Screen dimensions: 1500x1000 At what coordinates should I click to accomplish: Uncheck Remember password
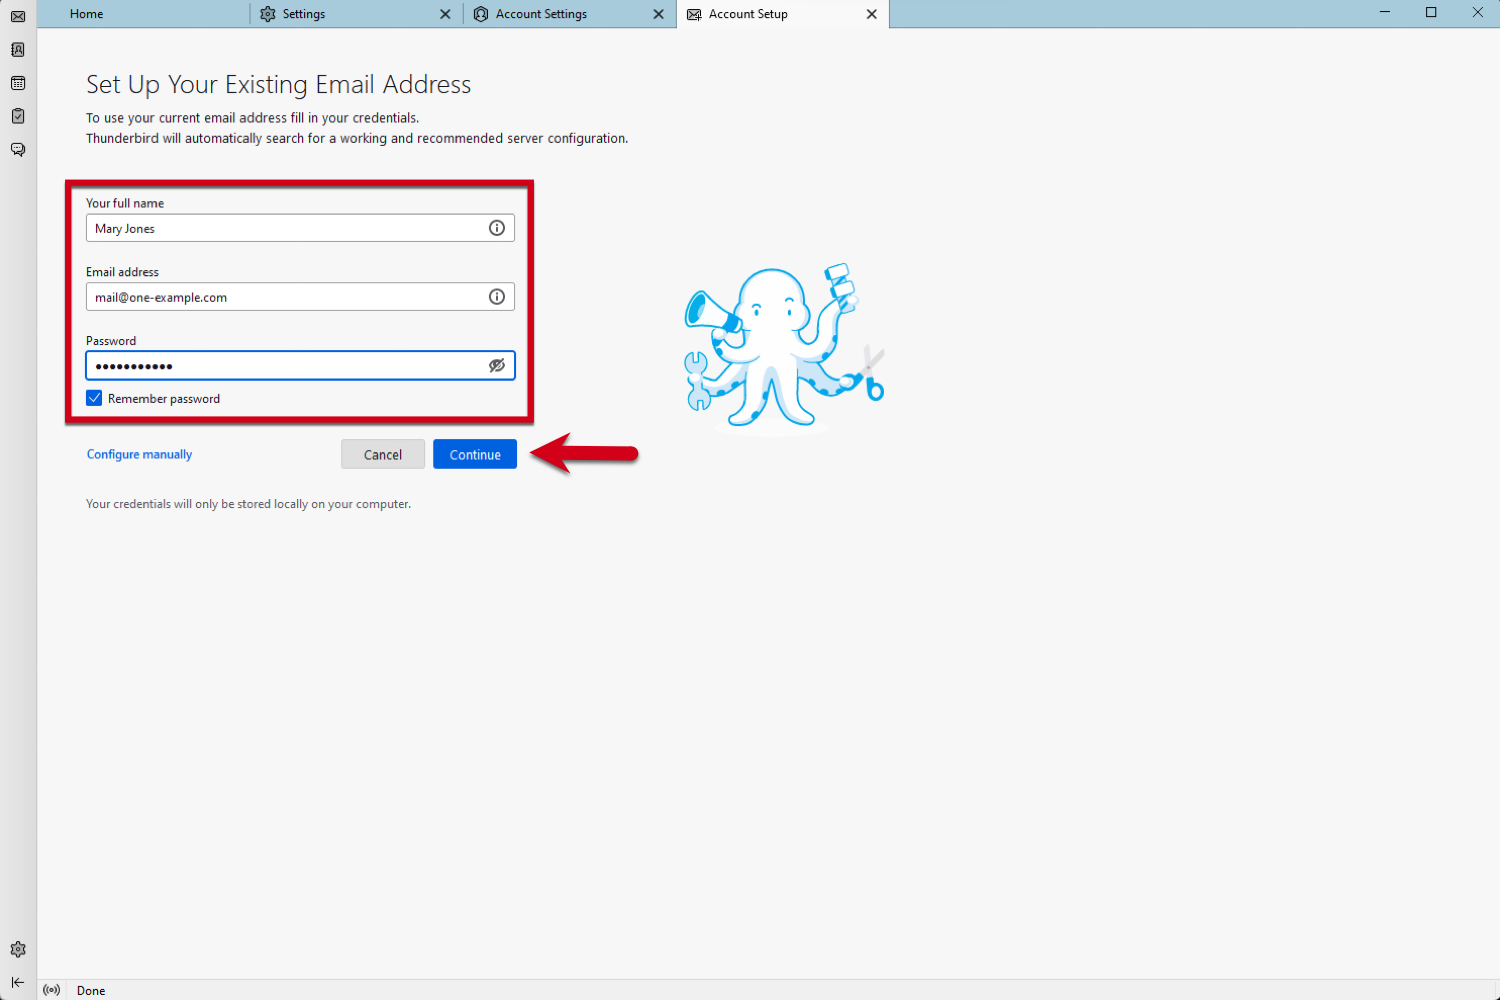coord(93,397)
